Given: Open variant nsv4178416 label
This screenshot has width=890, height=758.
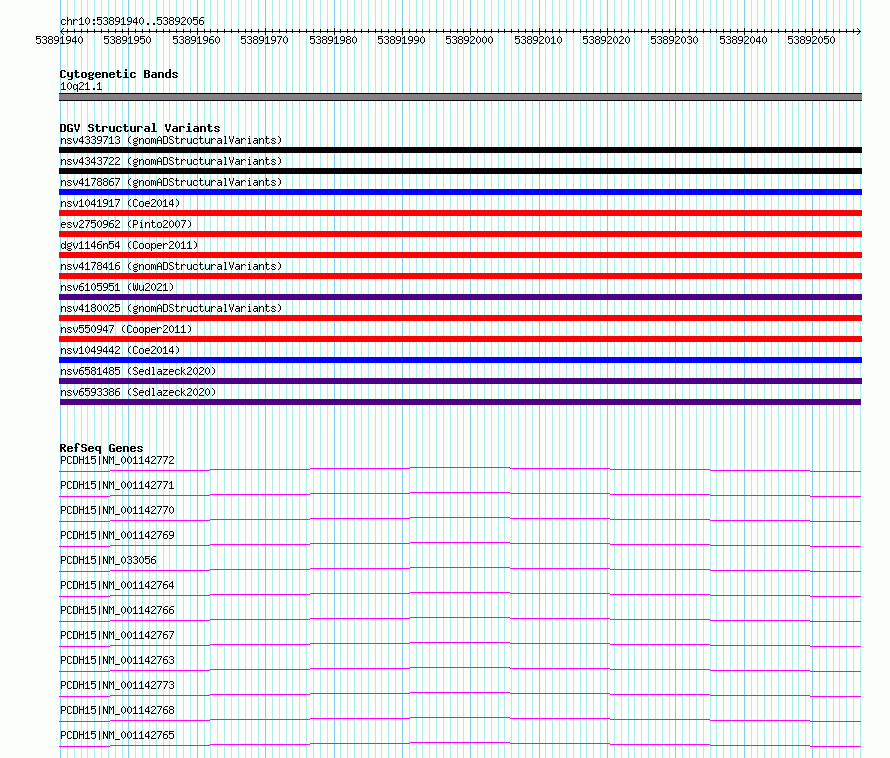Looking at the screenshot, I should 171,266.
